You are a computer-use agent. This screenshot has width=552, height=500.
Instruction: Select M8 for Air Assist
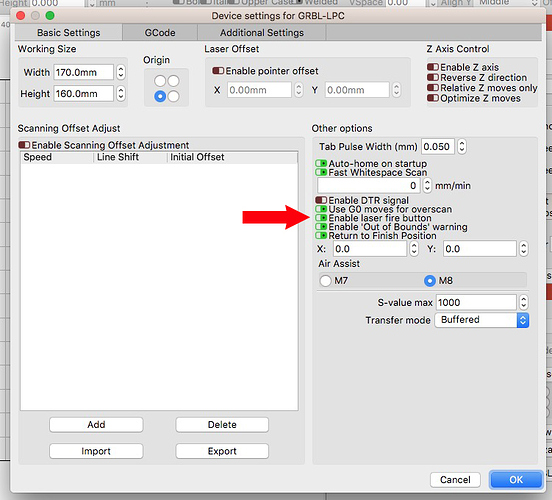click(x=429, y=281)
